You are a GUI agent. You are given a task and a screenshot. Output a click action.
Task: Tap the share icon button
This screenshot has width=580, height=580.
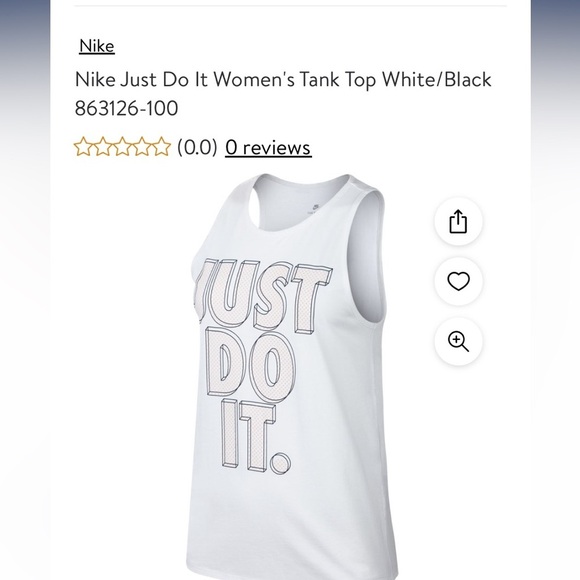pyautogui.click(x=458, y=221)
